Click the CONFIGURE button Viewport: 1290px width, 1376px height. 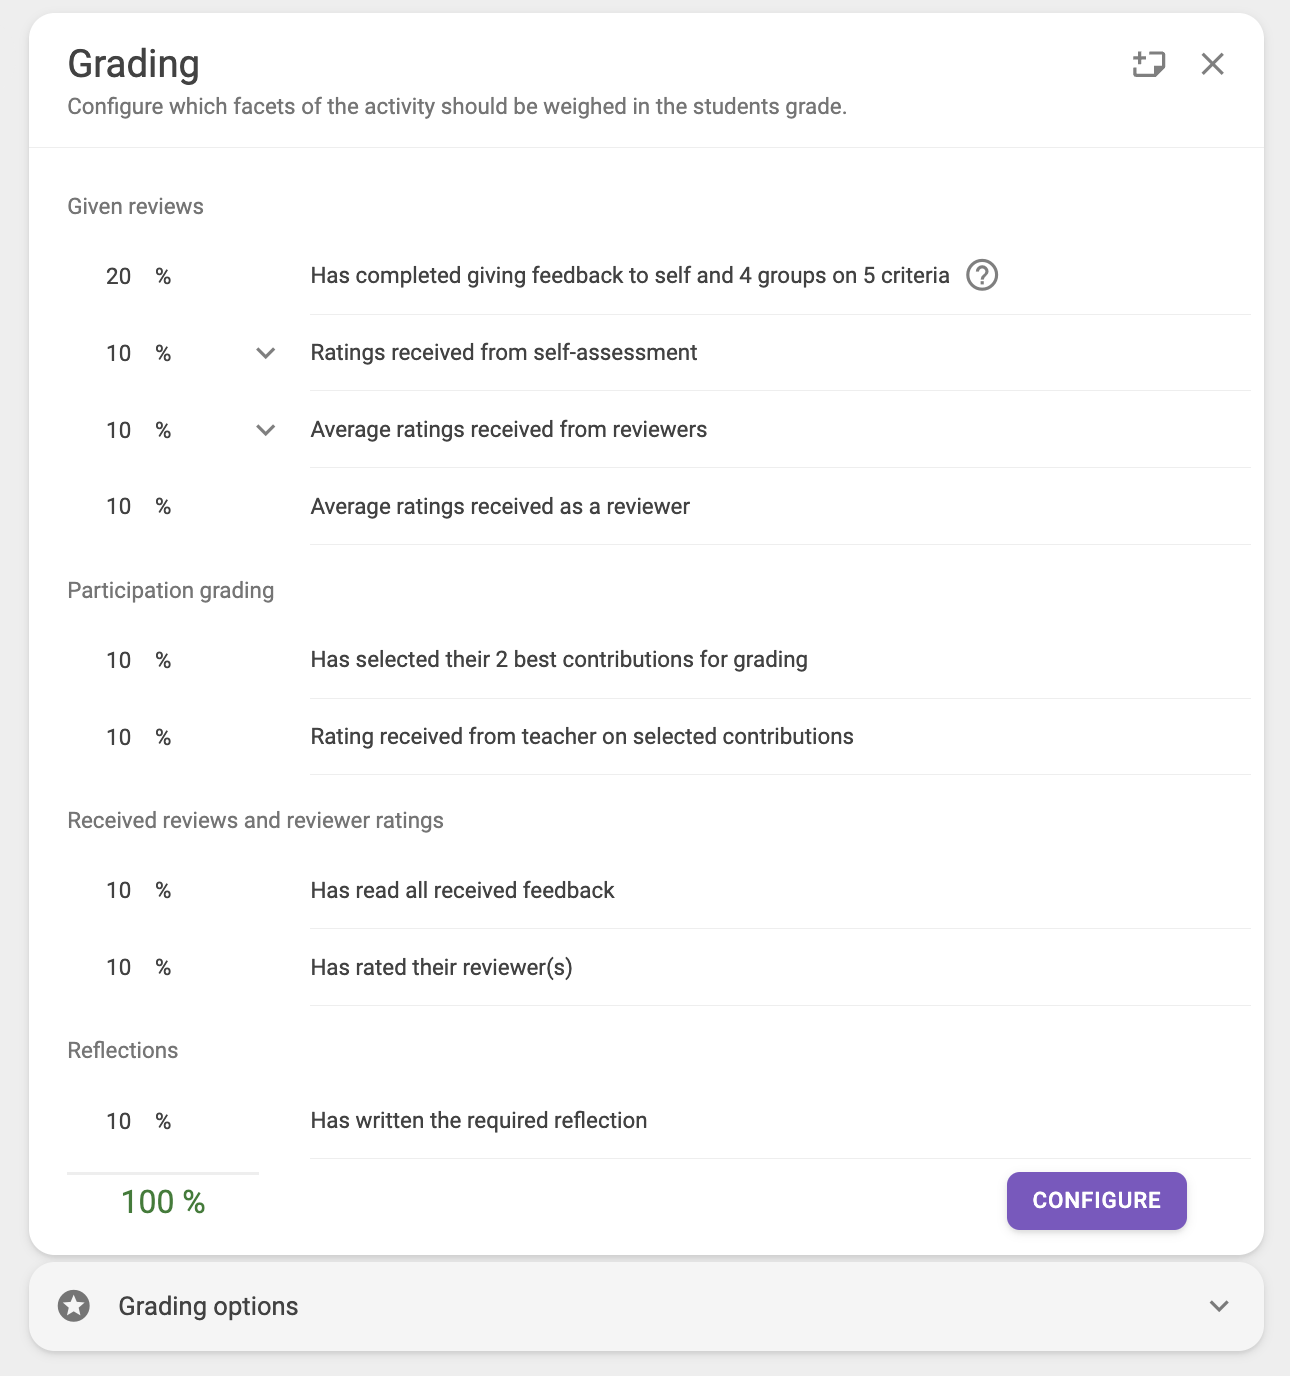pyautogui.click(x=1096, y=1200)
